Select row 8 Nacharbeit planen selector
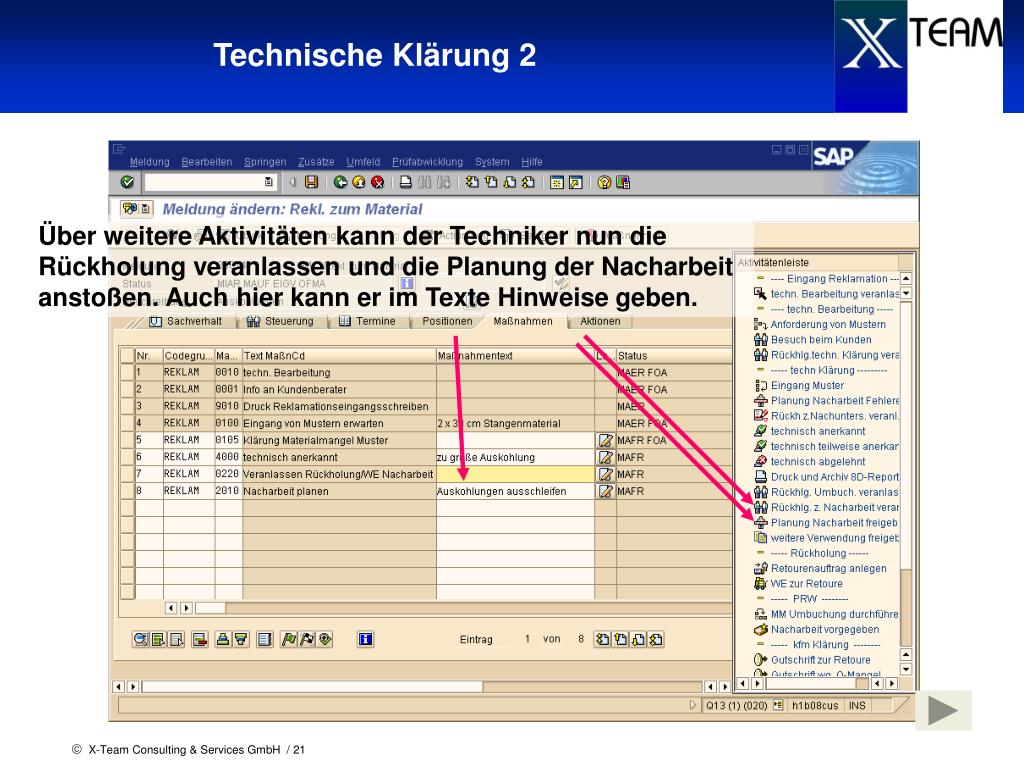 click(127, 491)
